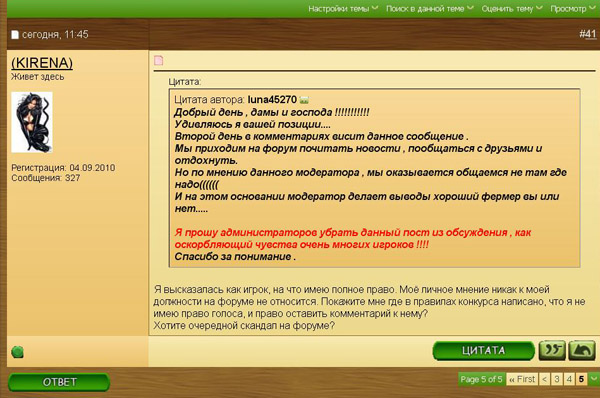Click quoted author name luna45270
The height and width of the screenshot is (398, 600).
point(272,100)
